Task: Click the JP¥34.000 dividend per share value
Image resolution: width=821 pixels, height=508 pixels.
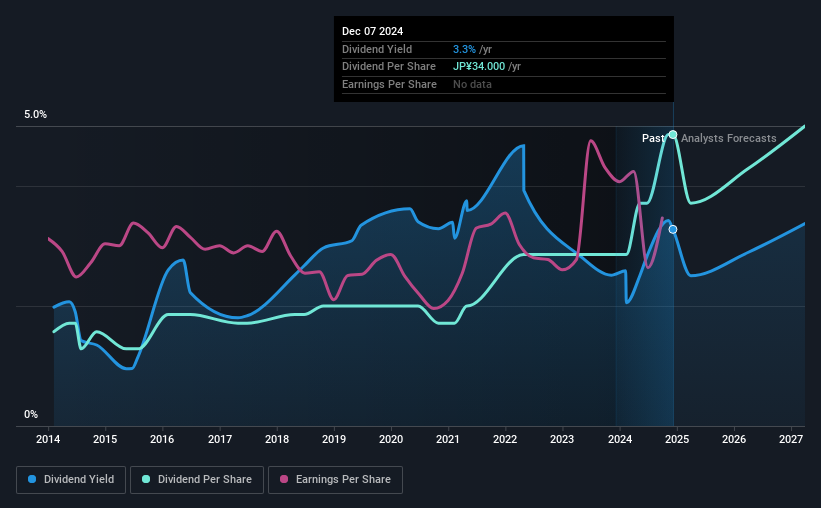Action: [479, 67]
